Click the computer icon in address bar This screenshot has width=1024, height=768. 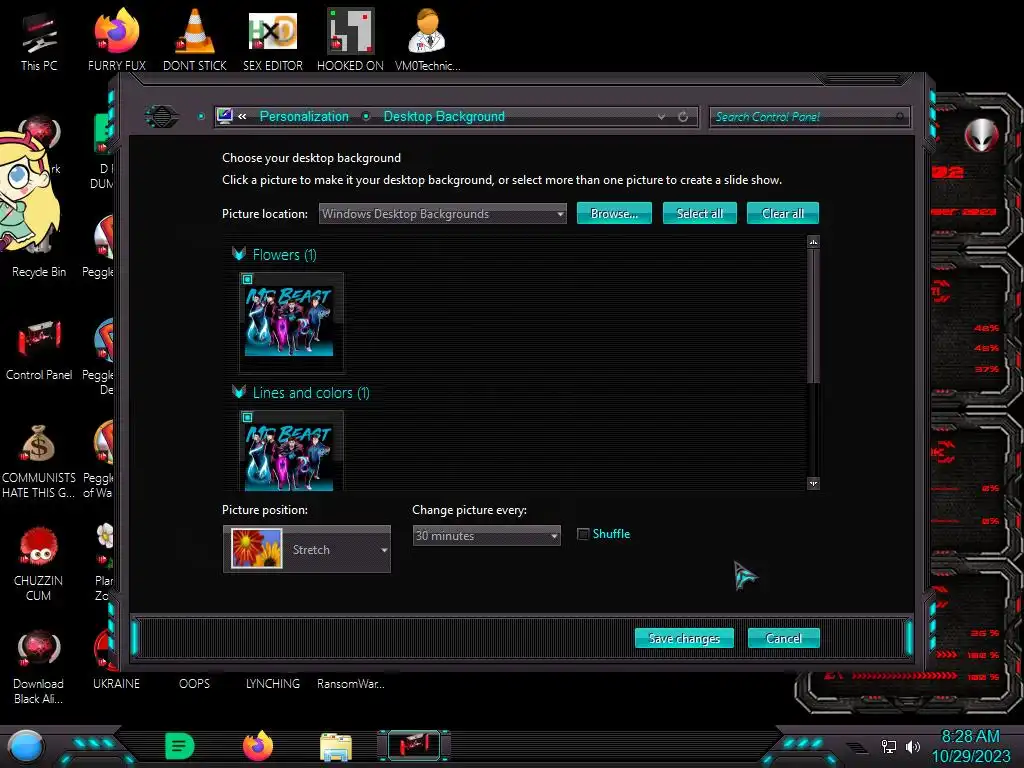[225, 116]
